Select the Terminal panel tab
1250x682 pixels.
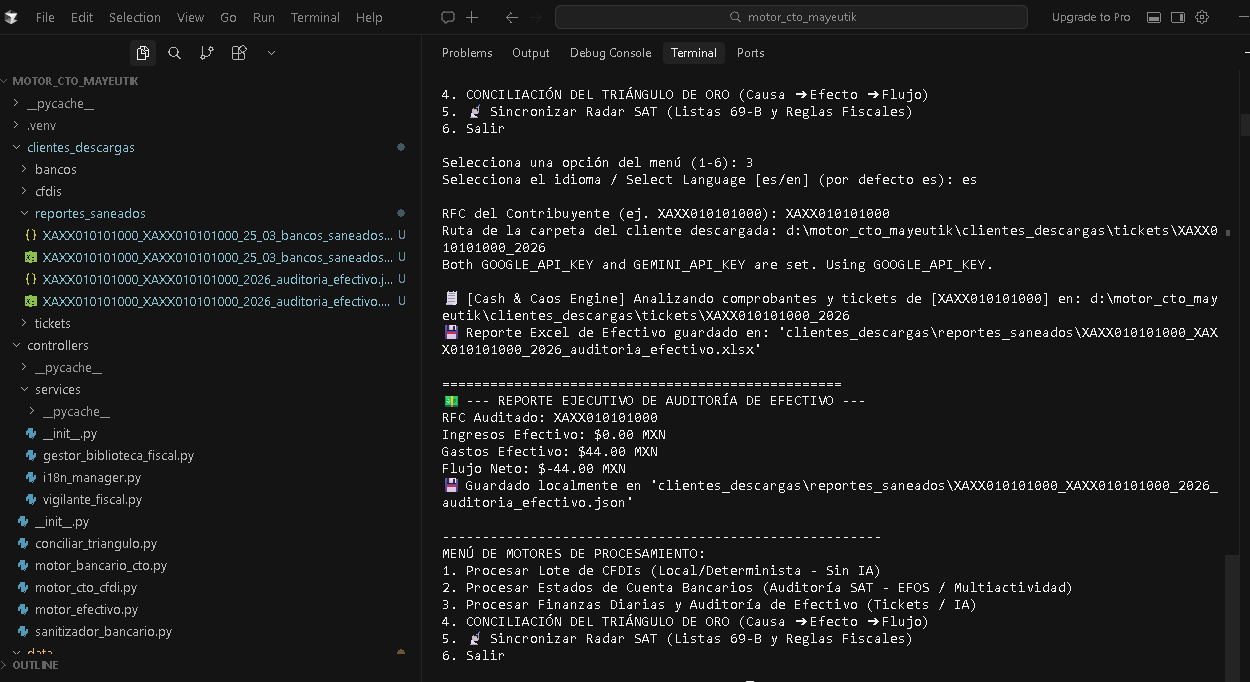pyautogui.click(x=694, y=53)
